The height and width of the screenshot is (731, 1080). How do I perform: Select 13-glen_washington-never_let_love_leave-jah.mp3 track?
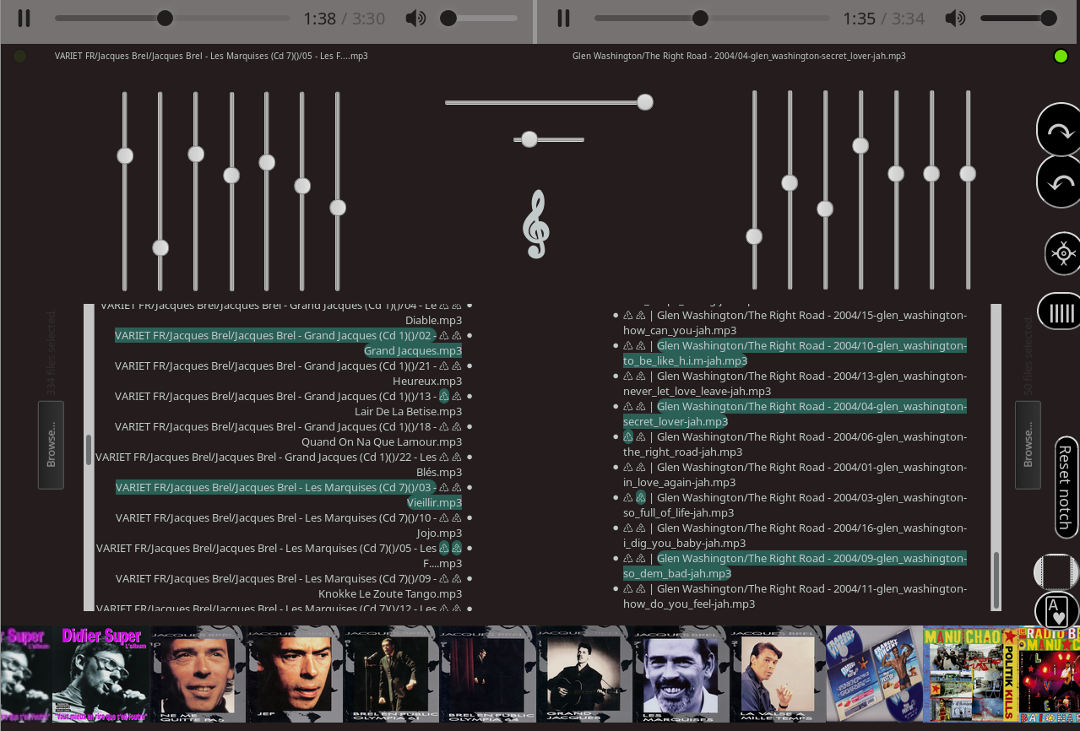coord(795,384)
